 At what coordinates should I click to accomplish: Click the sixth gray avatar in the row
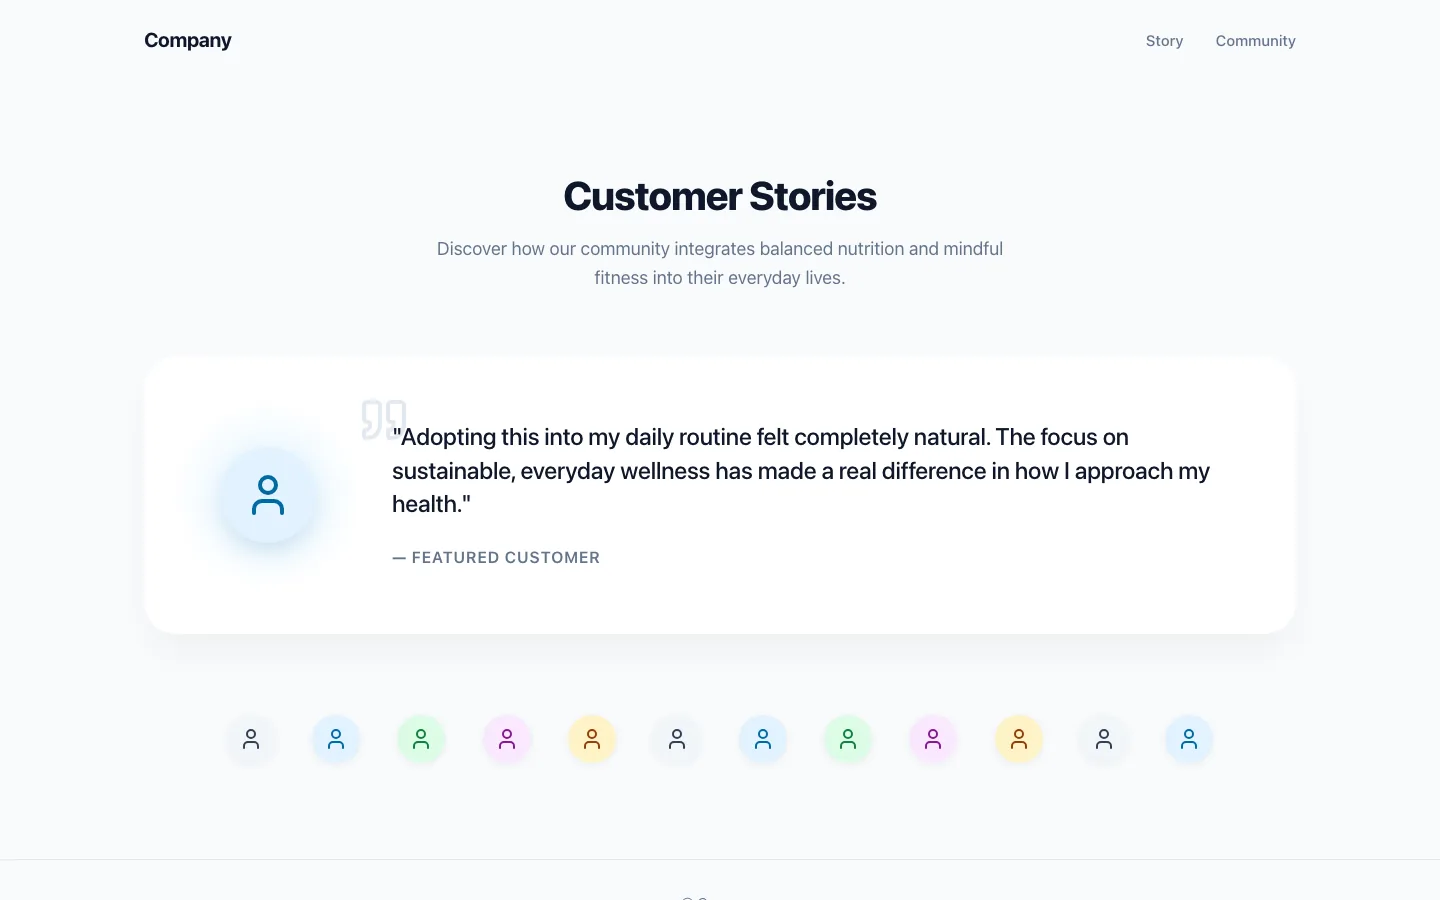(677, 740)
